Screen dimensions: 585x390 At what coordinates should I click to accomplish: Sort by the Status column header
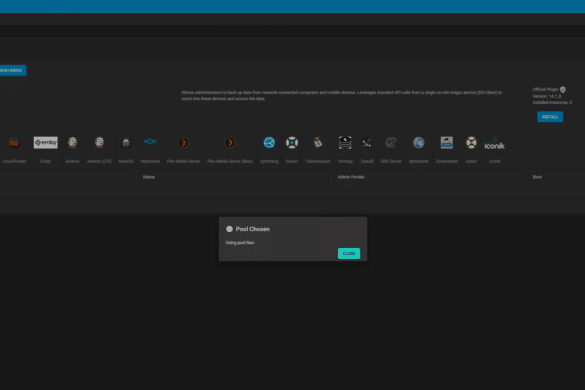click(149, 177)
